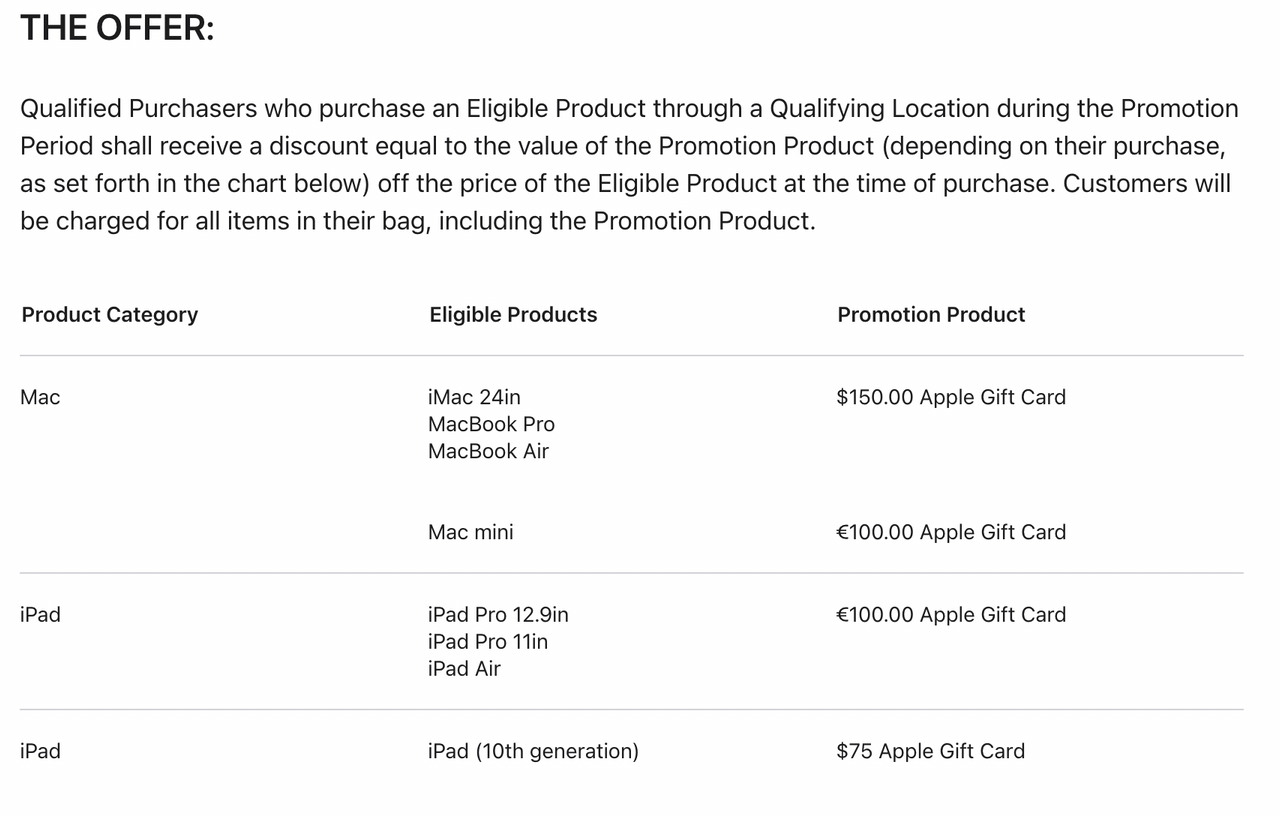Click the MacBook Air product entry
The image size is (1280, 816).
[x=488, y=451]
